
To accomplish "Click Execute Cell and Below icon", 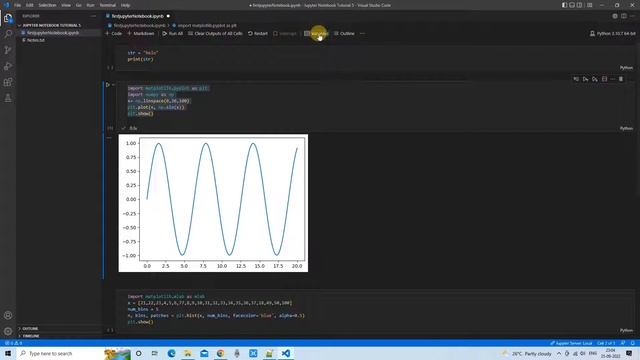I will (x=595, y=79).
